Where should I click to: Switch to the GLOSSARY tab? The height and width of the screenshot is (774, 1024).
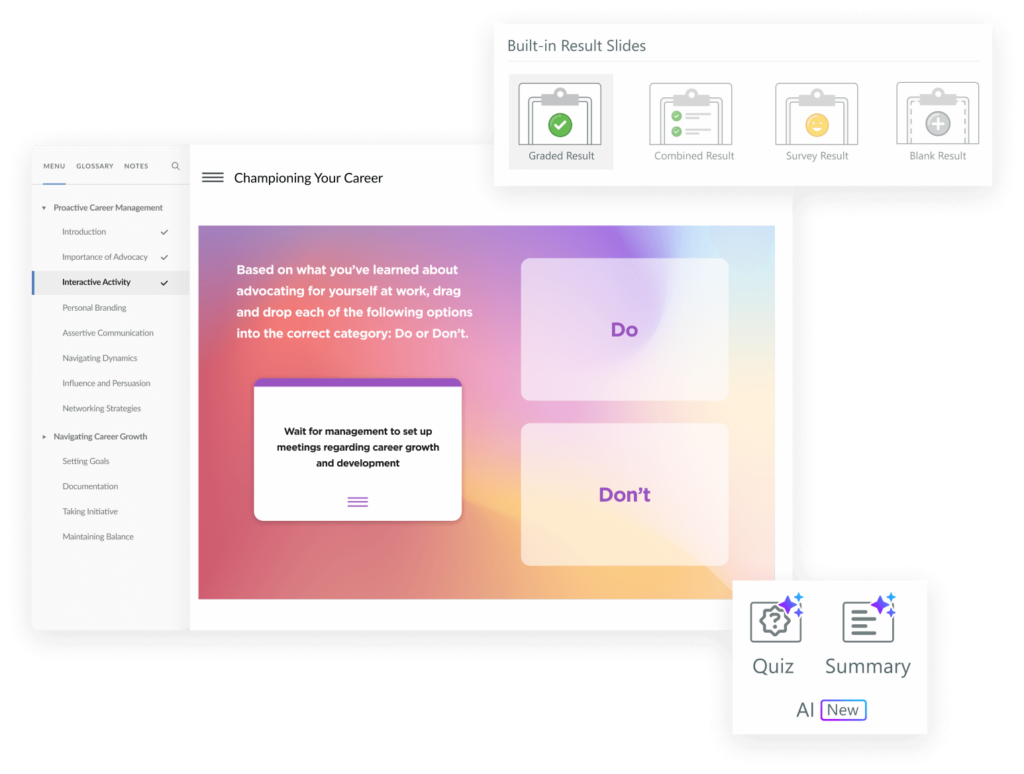pos(95,166)
